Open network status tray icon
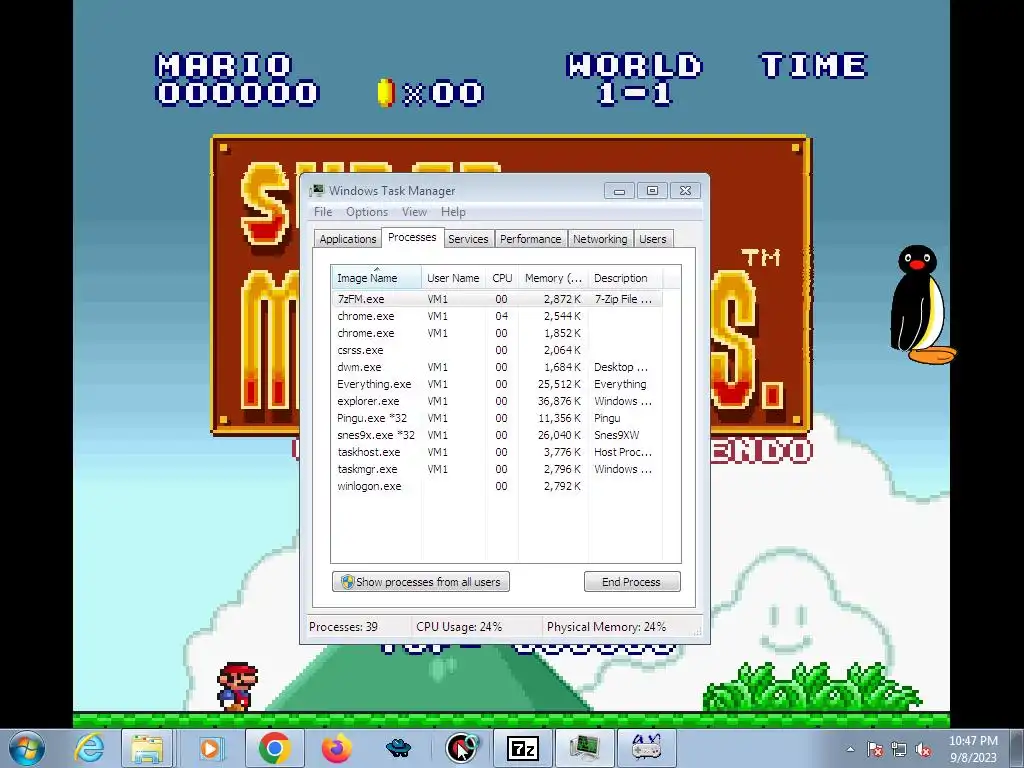The image size is (1024, 768). pos(899,749)
